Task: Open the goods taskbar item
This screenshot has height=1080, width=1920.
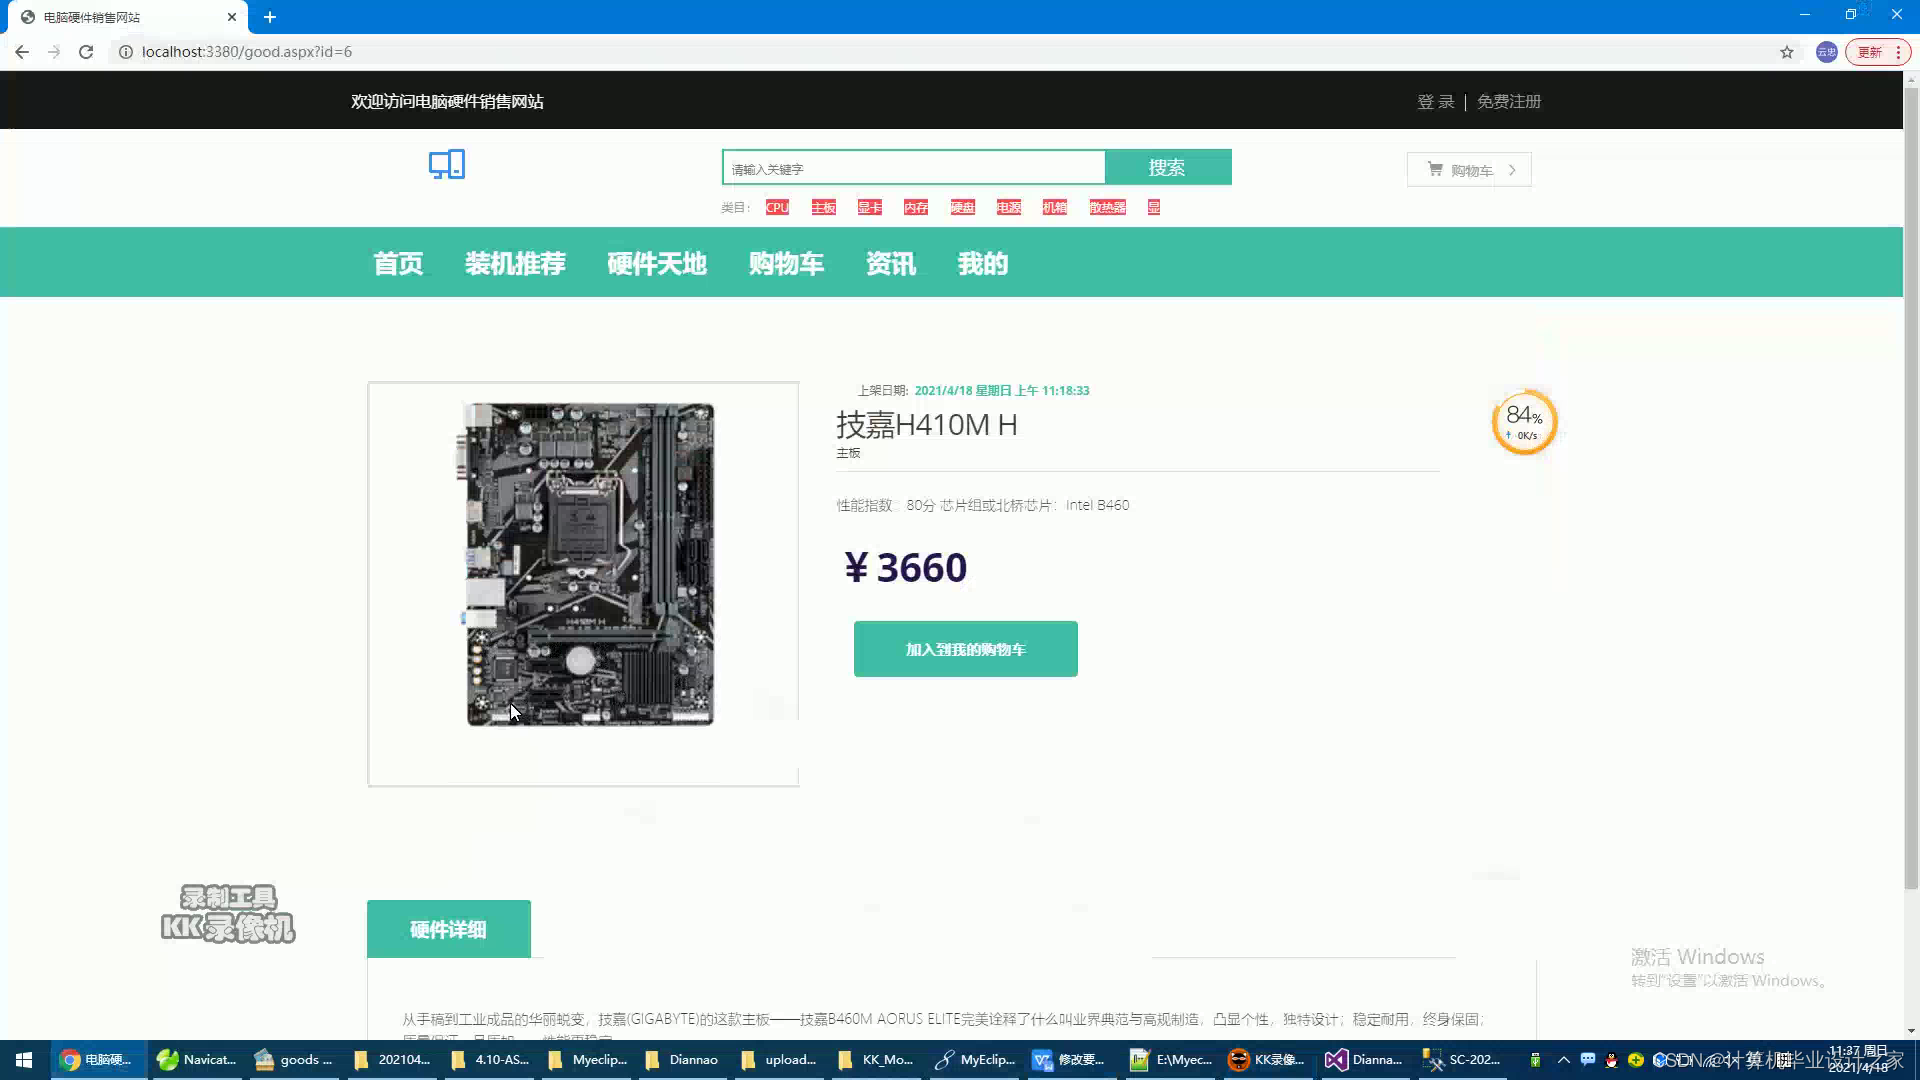Action: [294, 1060]
